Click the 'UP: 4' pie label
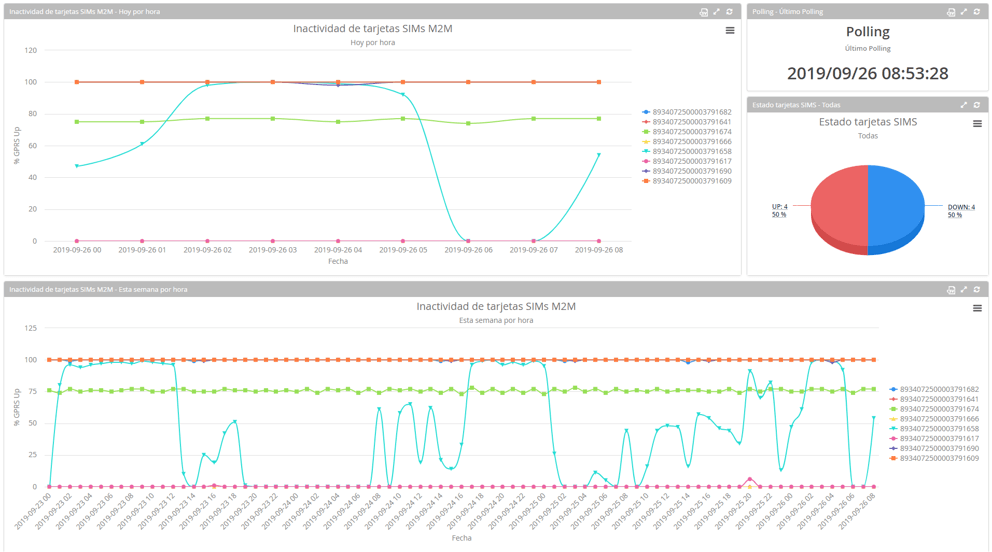 click(x=779, y=208)
